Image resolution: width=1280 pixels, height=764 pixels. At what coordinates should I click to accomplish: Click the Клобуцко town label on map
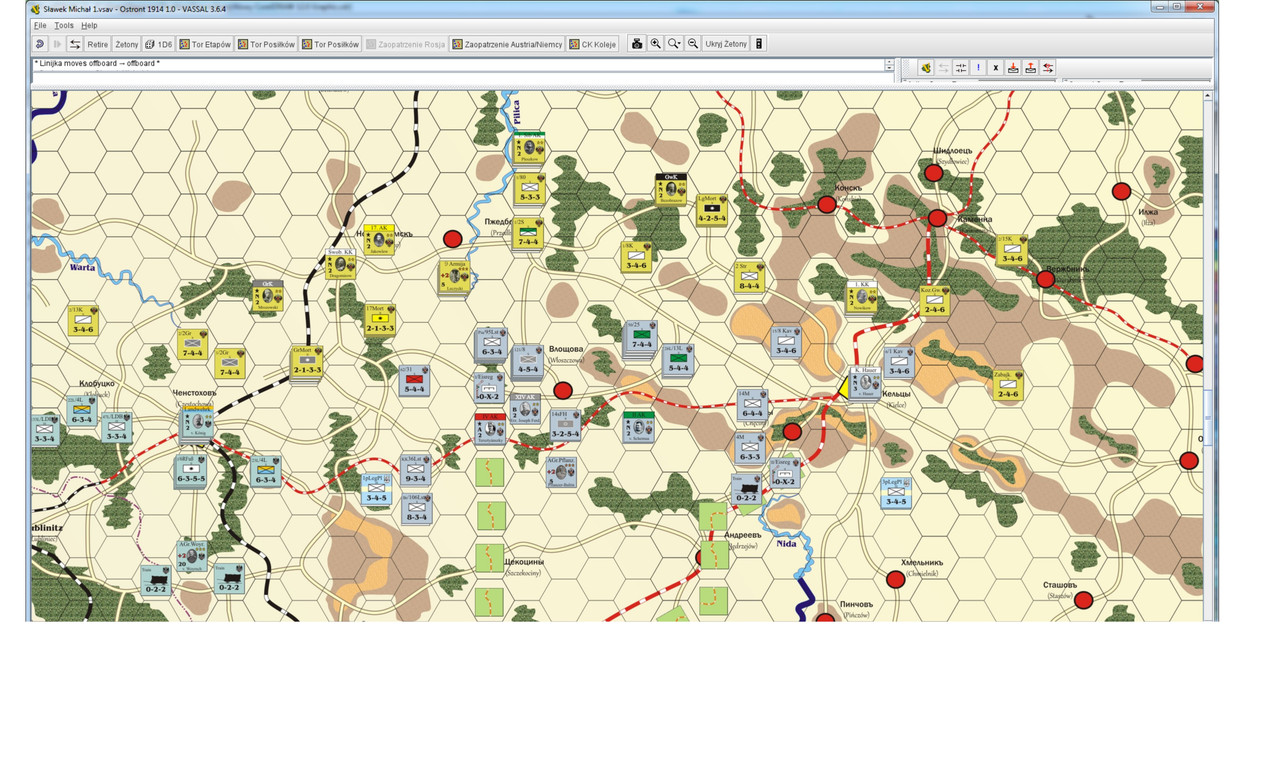[x=98, y=383]
